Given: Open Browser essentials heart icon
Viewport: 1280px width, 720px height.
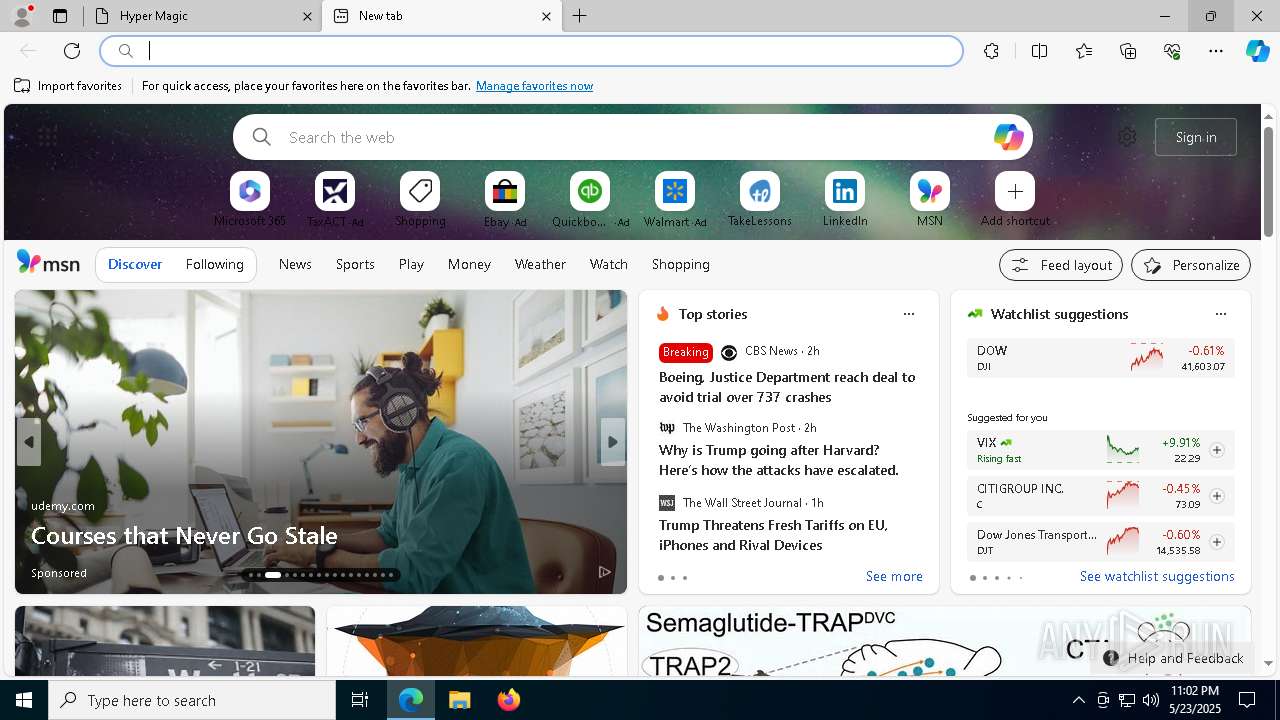Looking at the screenshot, I should (1172, 51).
